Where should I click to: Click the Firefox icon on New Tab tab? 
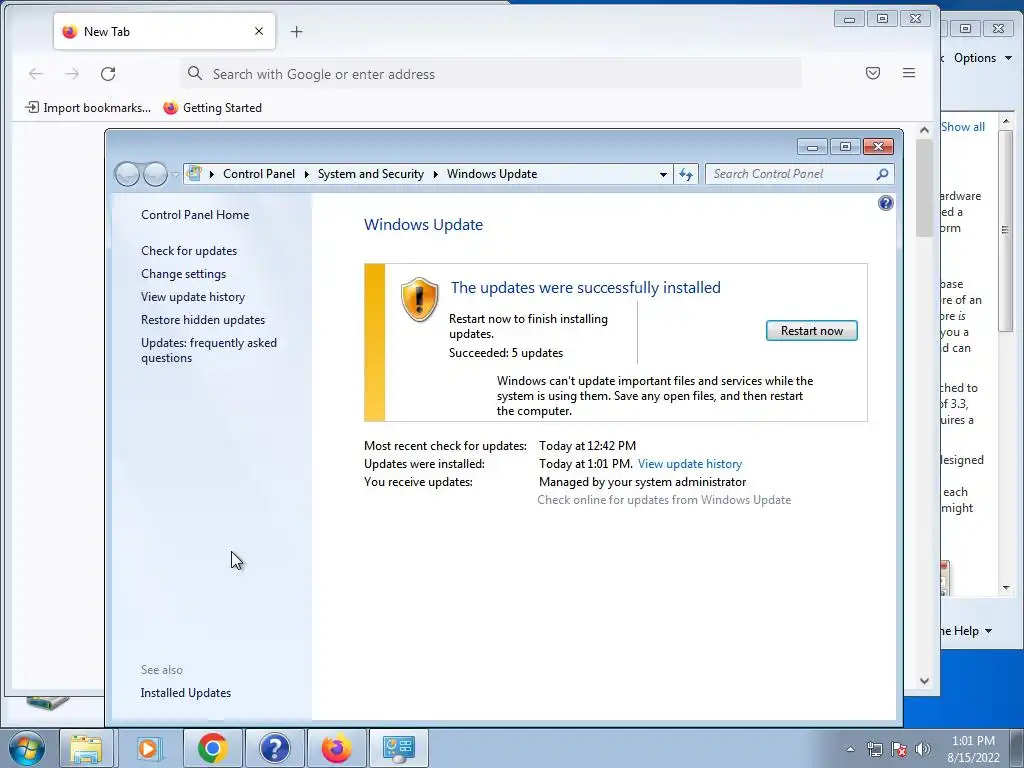69,31
